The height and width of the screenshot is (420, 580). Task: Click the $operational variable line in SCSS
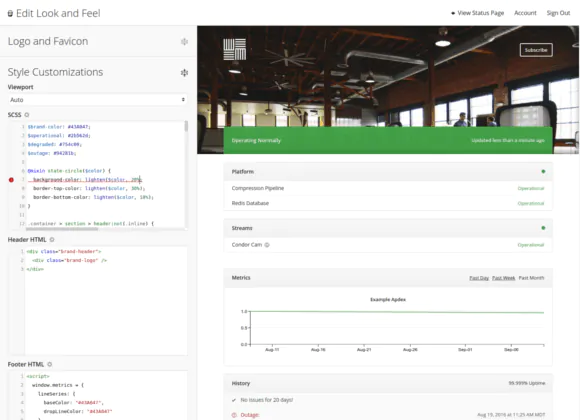59,135
